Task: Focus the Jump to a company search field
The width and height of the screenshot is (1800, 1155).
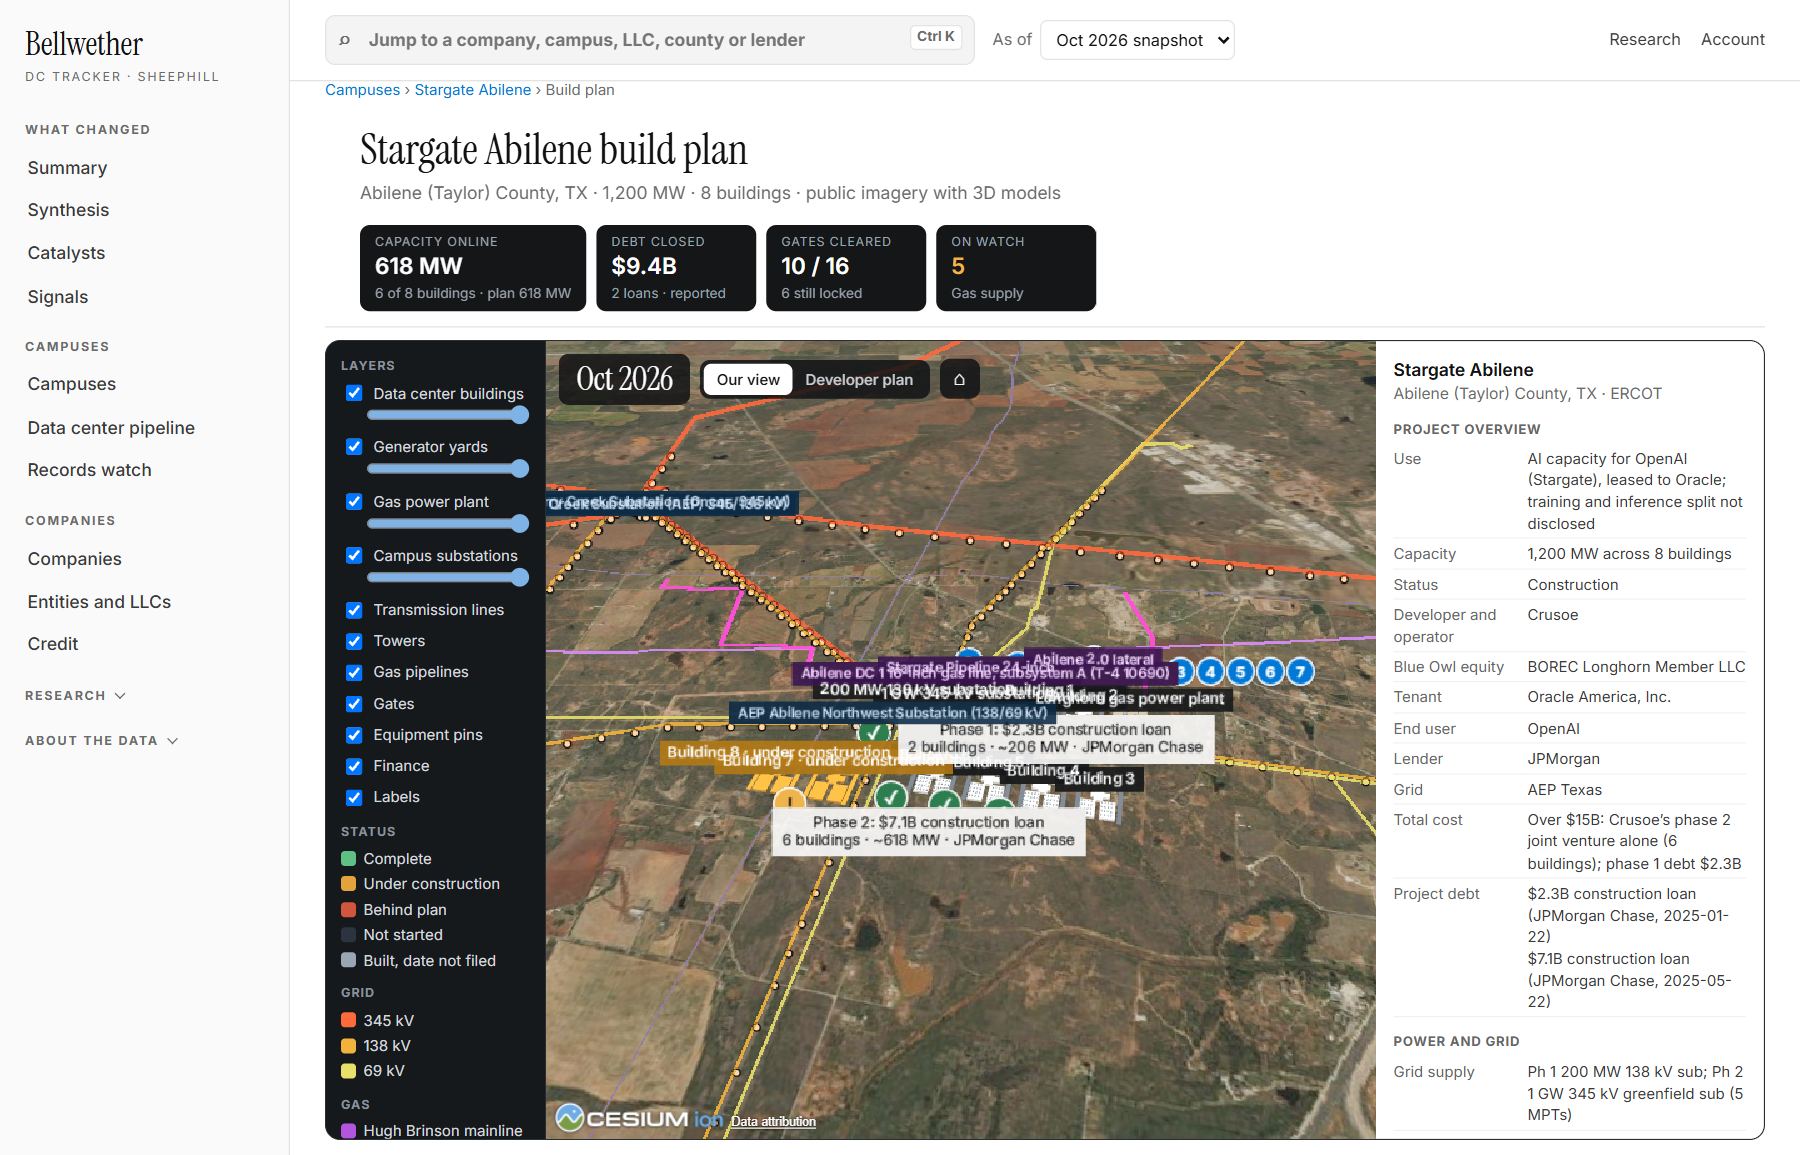Action: (650, 40)
